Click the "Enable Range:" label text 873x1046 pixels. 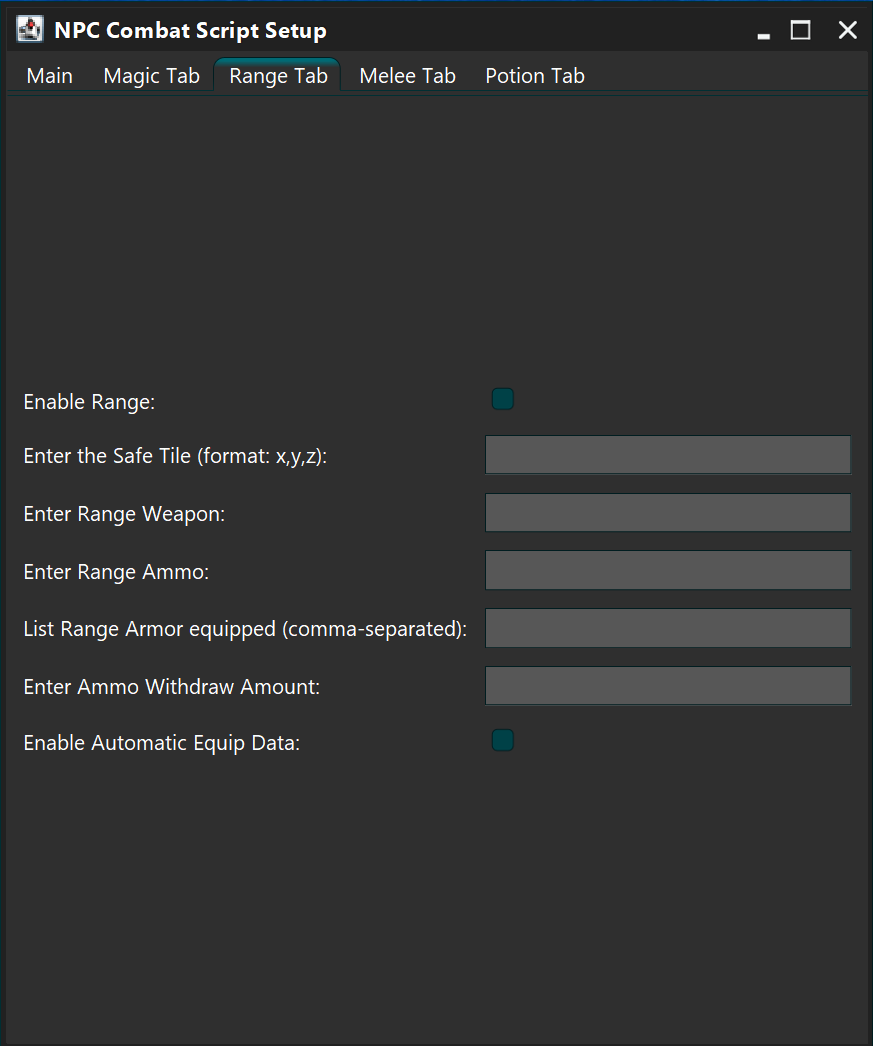tap(89, 402)
